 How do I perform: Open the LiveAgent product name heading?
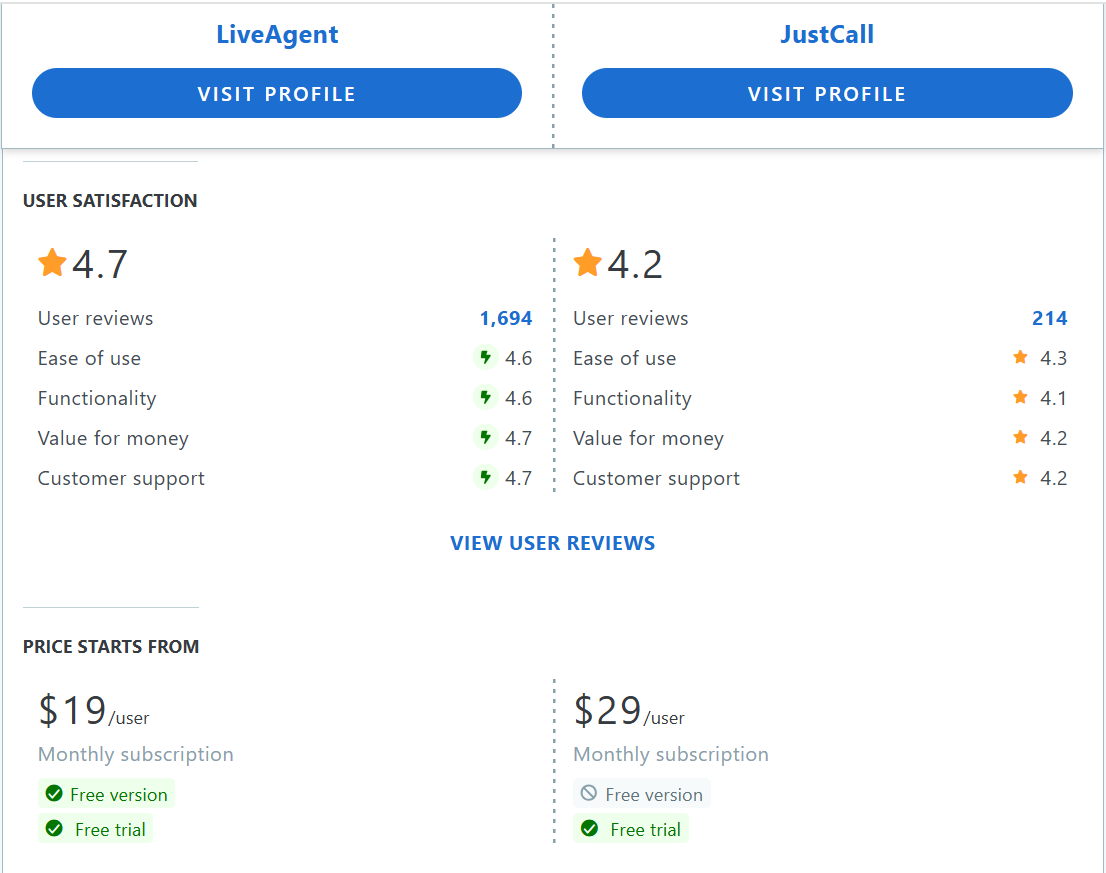coord(276,34)
